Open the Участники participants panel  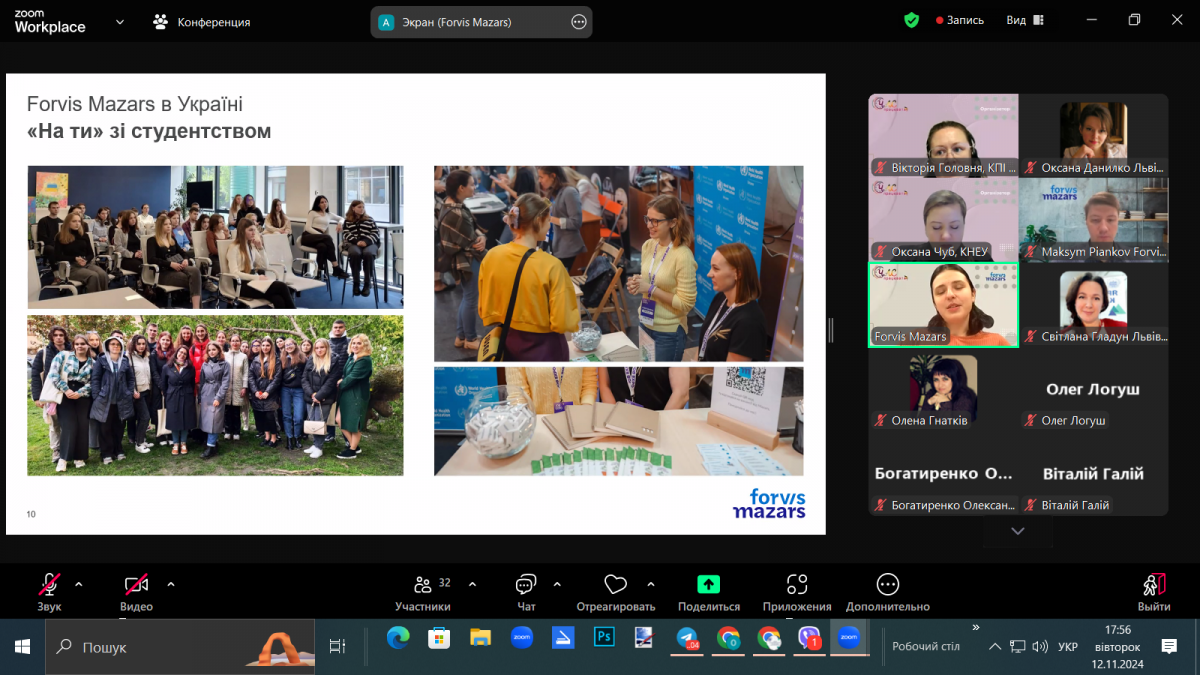(423, 586)
